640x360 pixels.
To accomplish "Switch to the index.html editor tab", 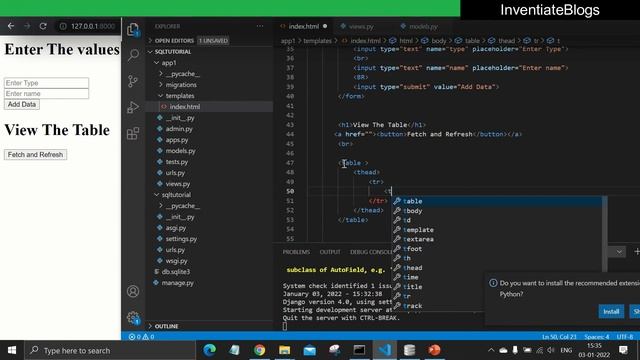I will (304, 26).
